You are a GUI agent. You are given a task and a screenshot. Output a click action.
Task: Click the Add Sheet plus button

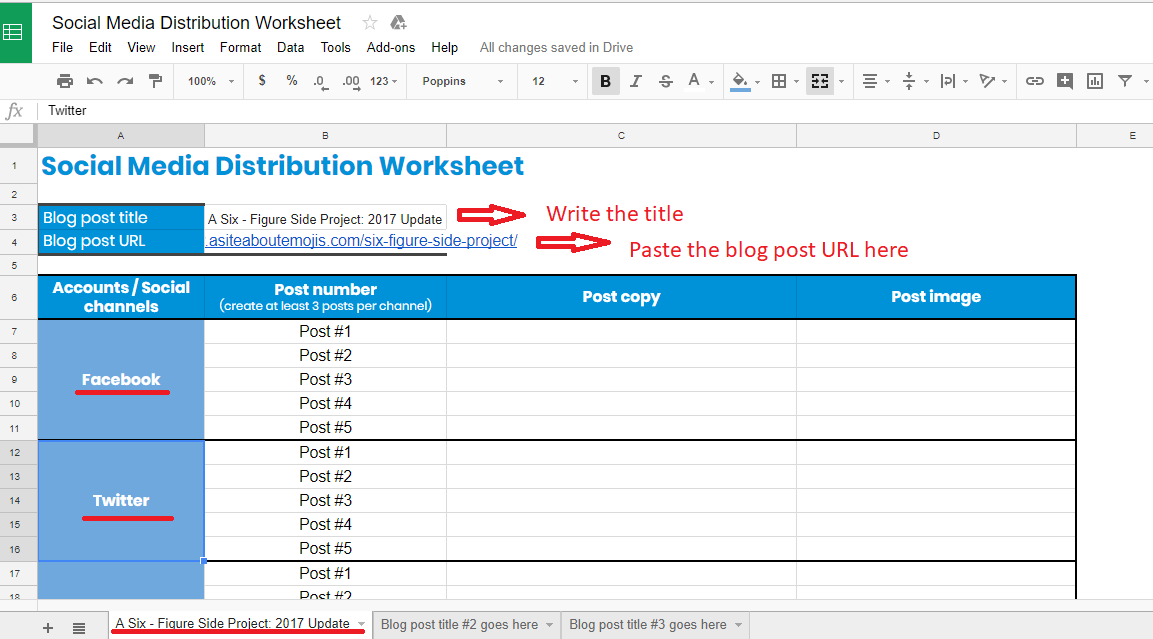[48, 627]
